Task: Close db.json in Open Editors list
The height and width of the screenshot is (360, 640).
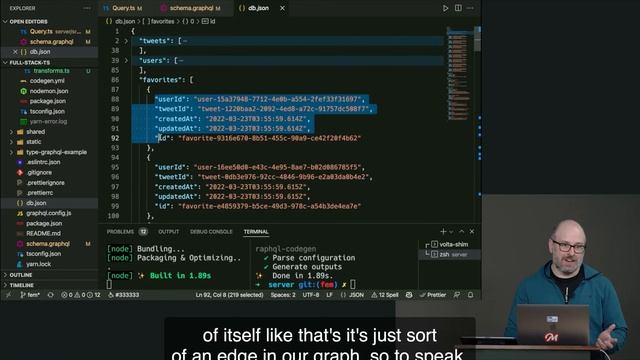Action: click(15, 52)
